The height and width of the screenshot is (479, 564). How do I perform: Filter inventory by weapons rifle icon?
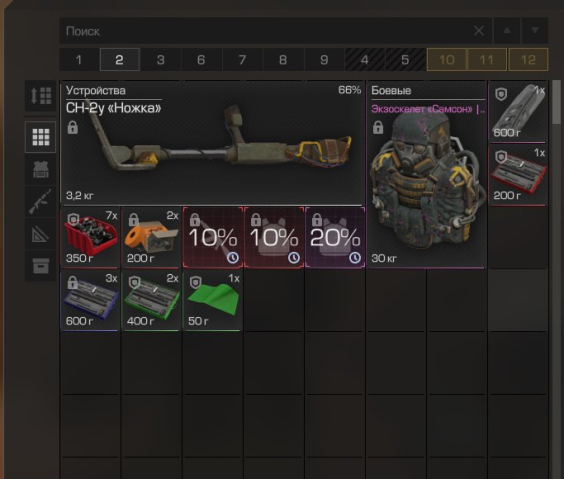coord(40,201)
